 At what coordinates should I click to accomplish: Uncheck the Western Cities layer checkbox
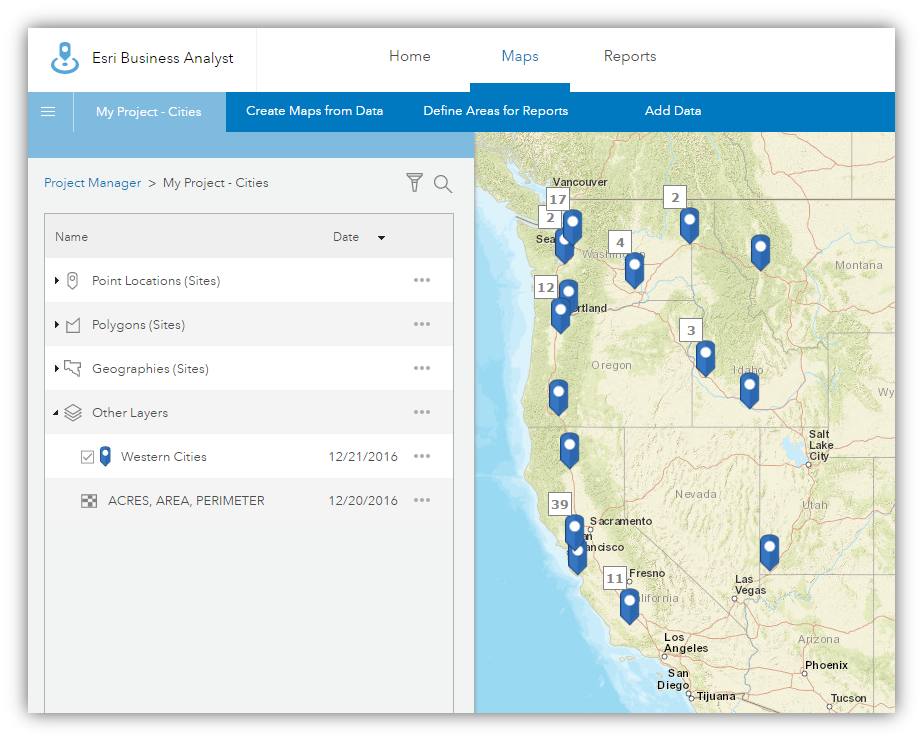tap(87, 457)
